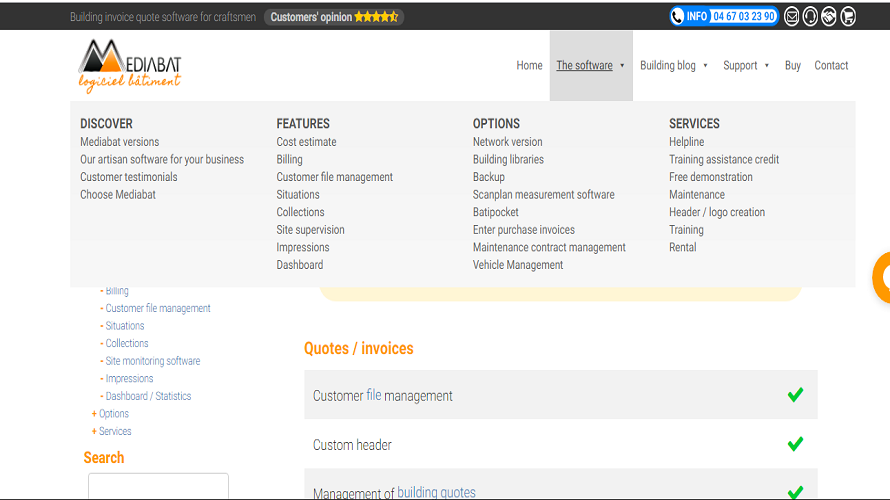Expand the Building blog dropdown arrow
Image resolution: width=890 pixels, height=500 pixels.
[x=706, y=66]
